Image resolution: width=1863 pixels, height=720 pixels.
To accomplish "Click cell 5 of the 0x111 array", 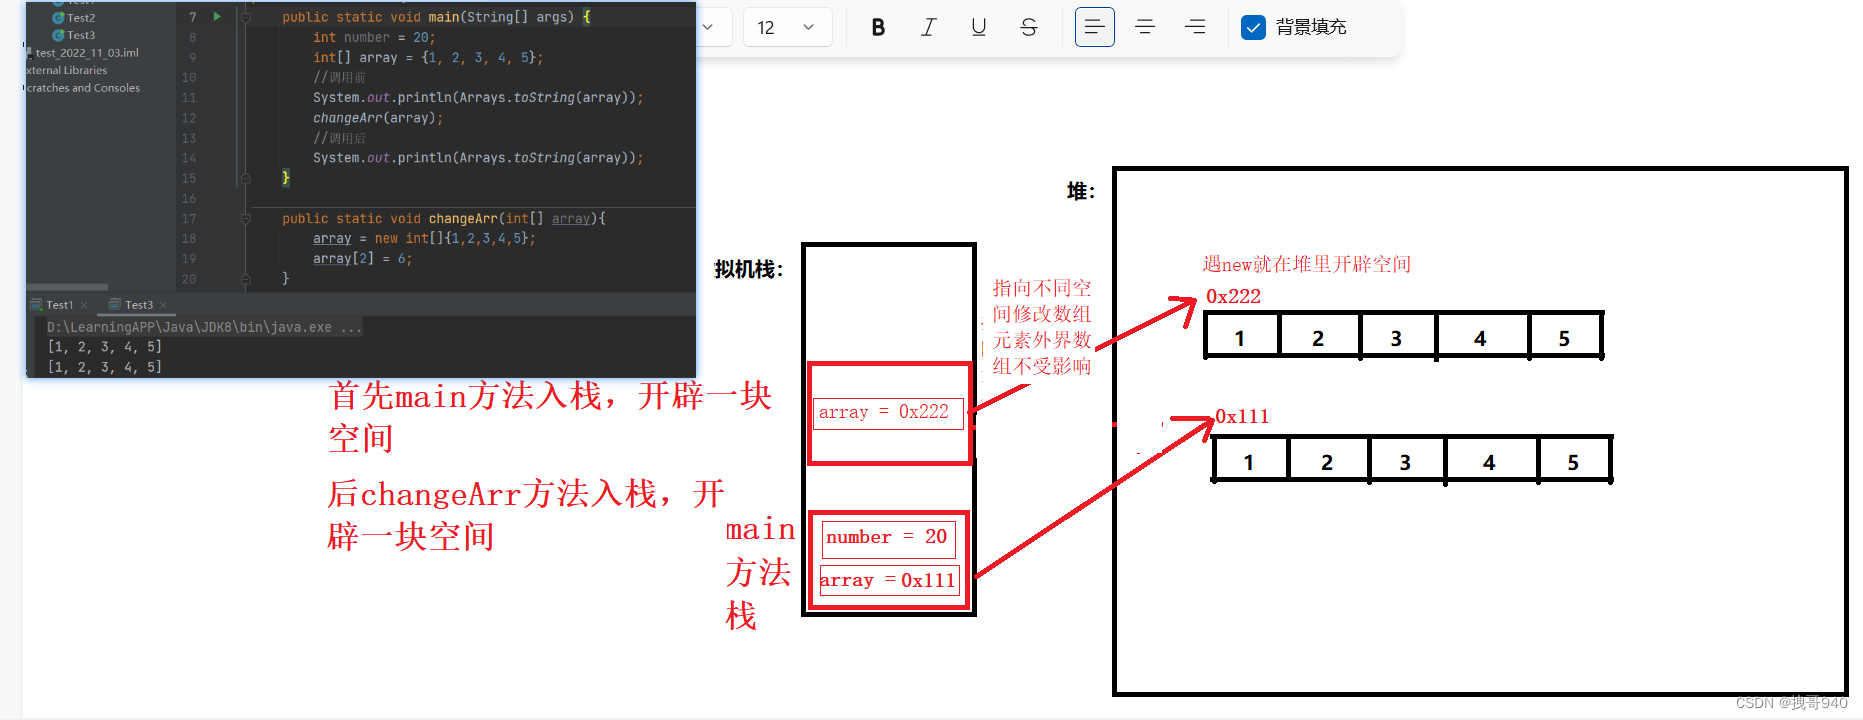I will pyautogui.click(x=1573, y=461).
